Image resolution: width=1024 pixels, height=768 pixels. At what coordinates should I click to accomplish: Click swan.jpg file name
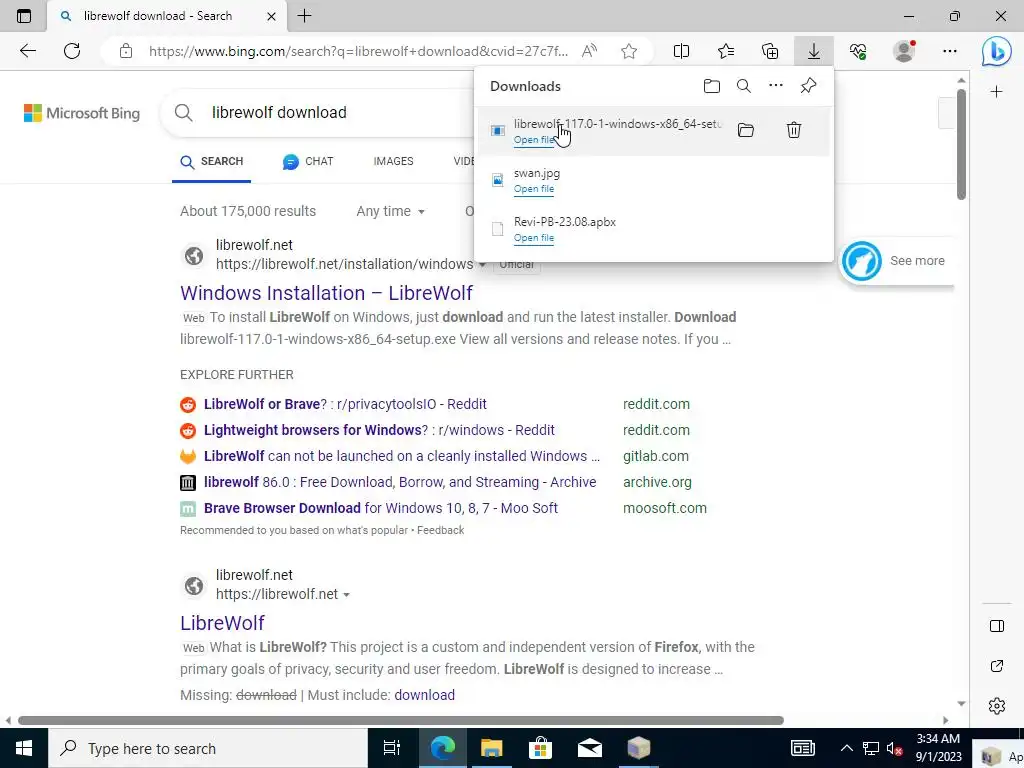tap(537, 173)
